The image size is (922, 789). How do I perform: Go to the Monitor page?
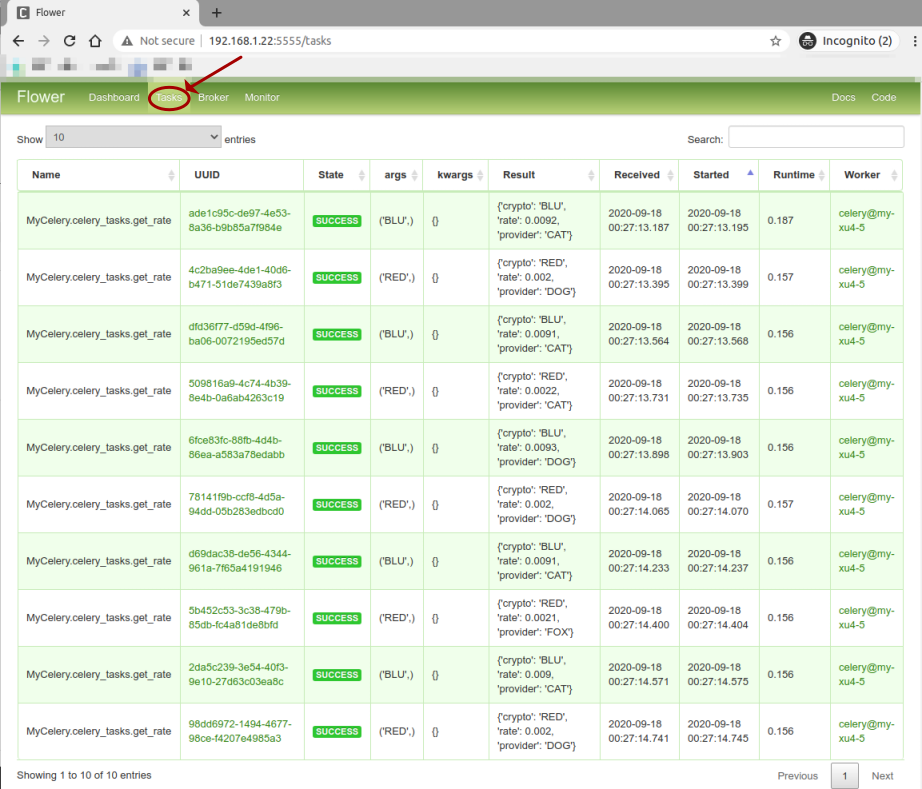point(262,98)
